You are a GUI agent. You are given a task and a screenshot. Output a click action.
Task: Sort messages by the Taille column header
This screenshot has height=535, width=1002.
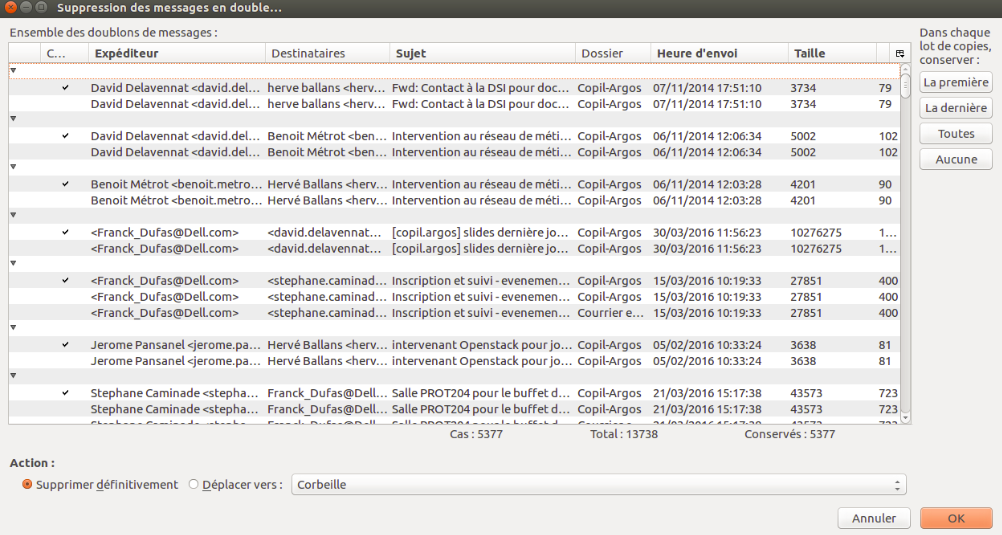point(830,53)
